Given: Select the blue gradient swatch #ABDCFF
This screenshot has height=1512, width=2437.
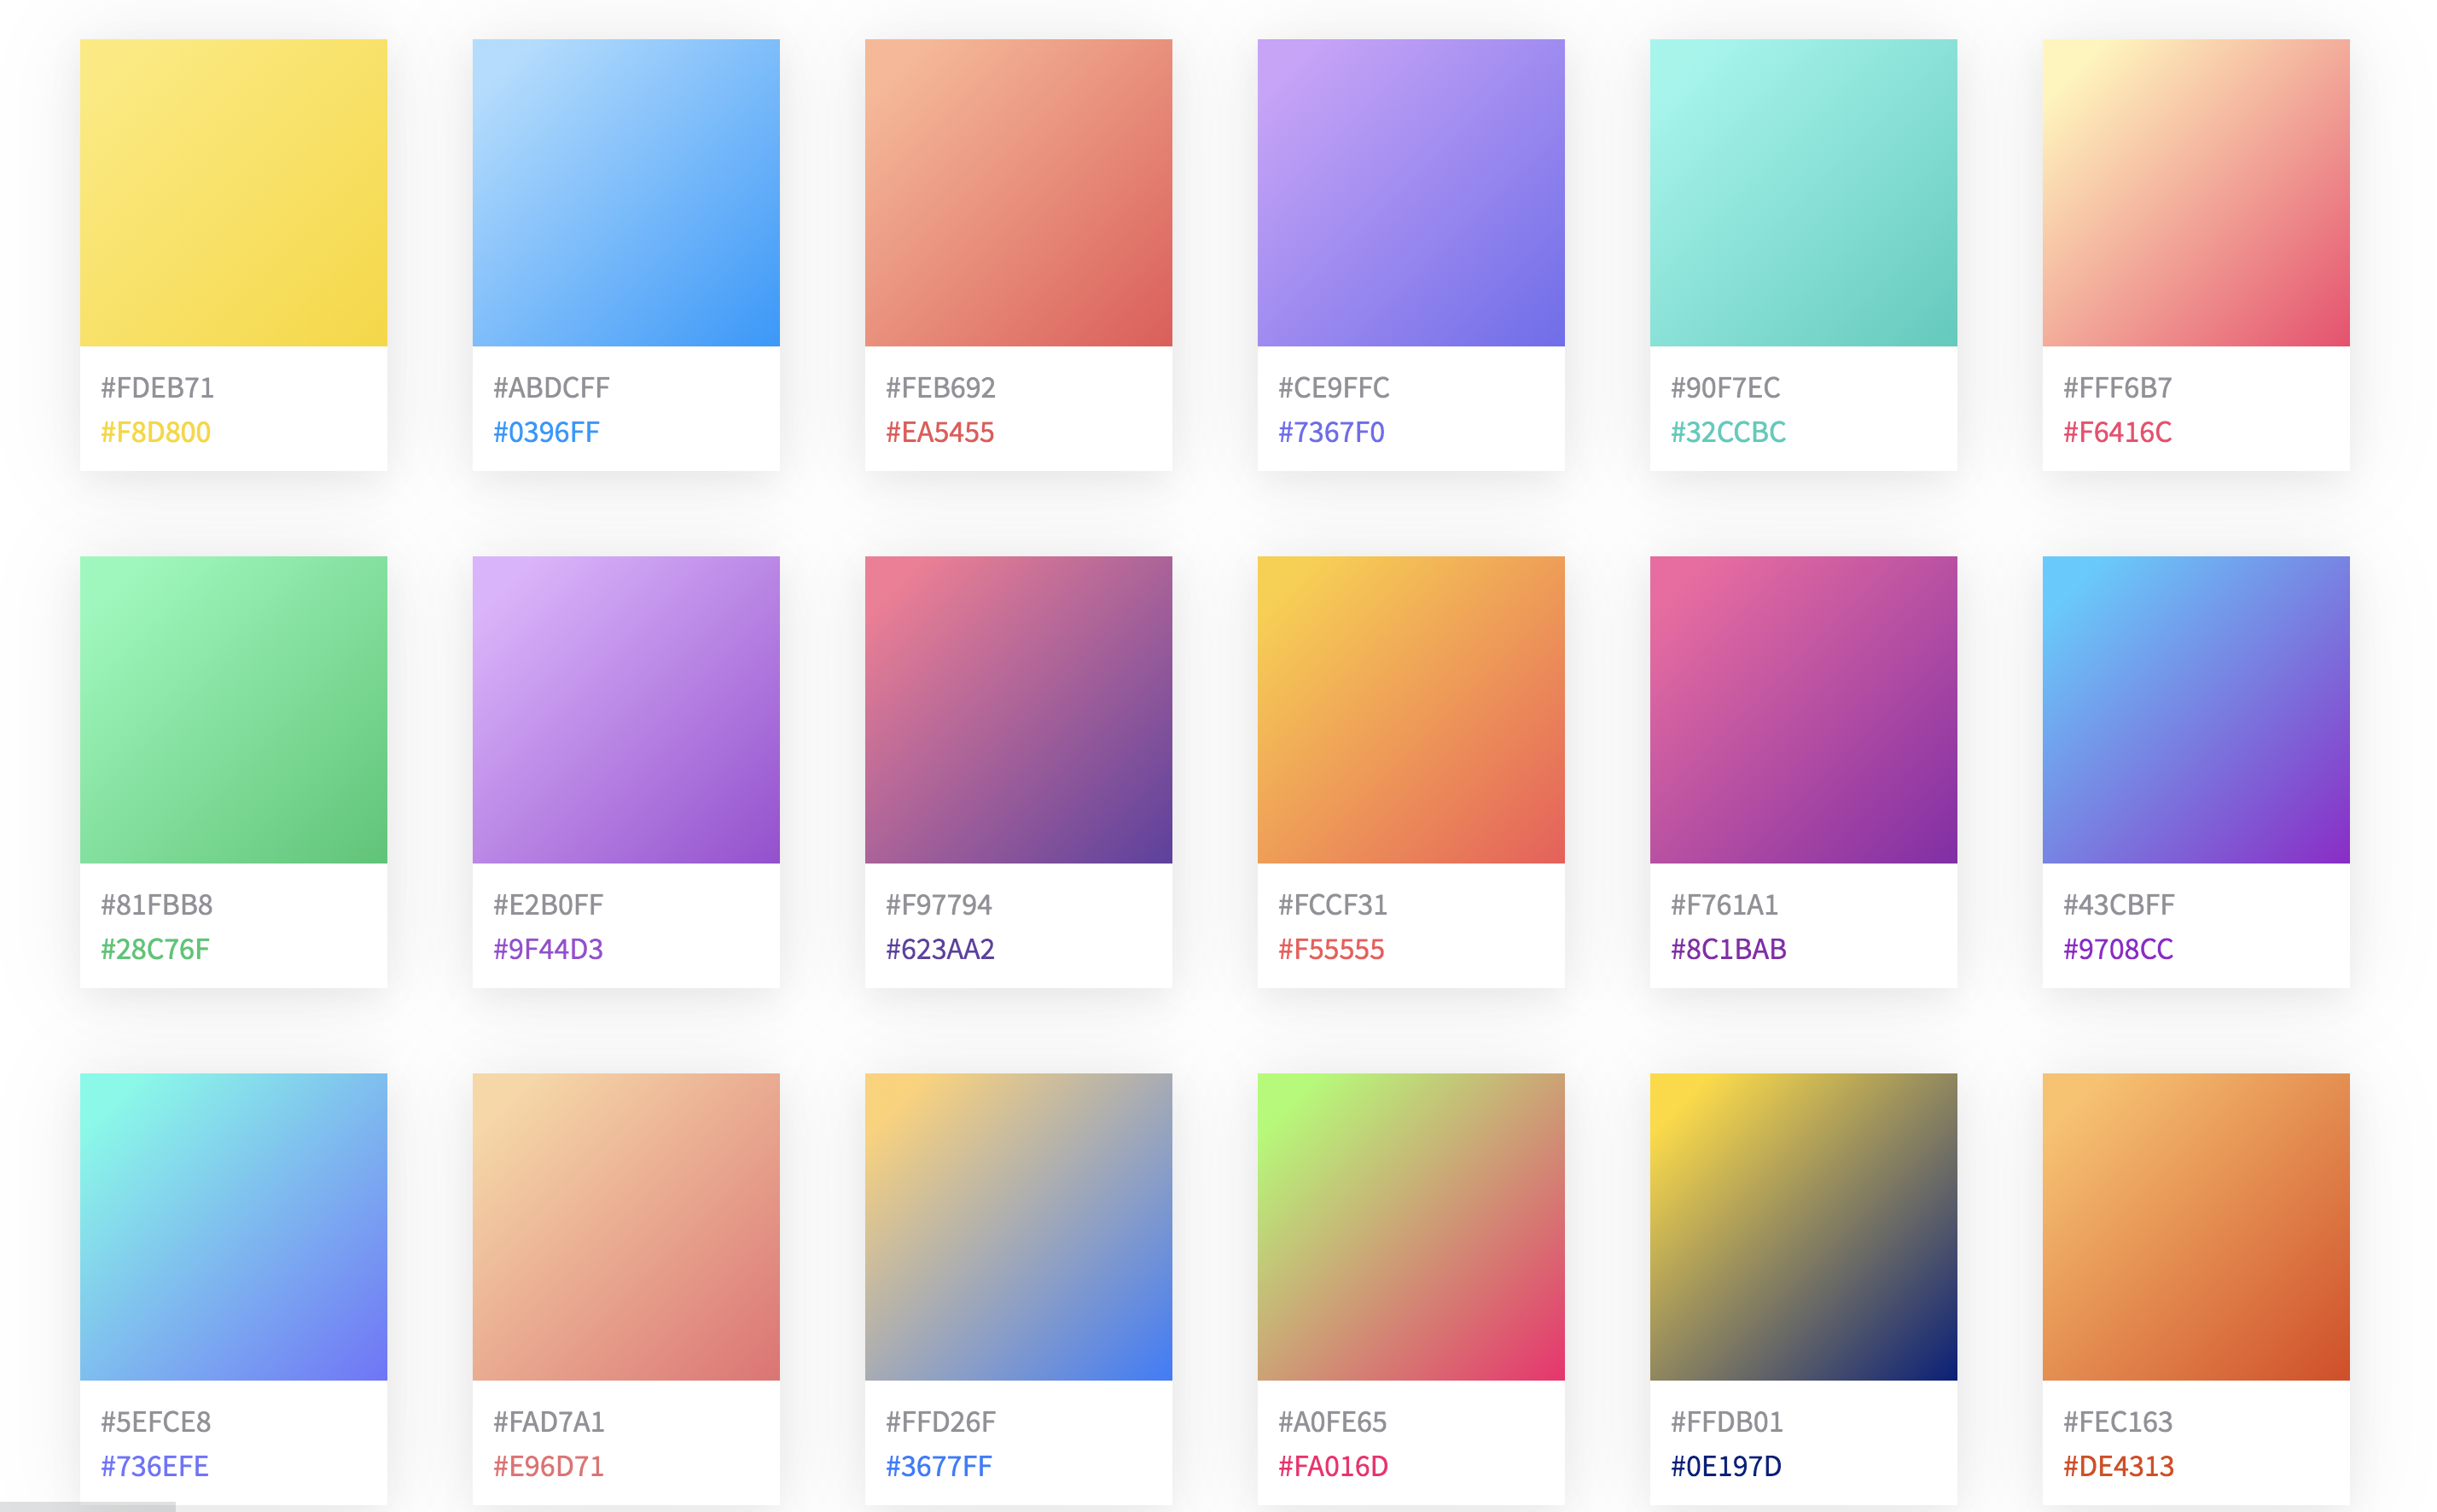Looking at the screenshot, I should (625, 192).
